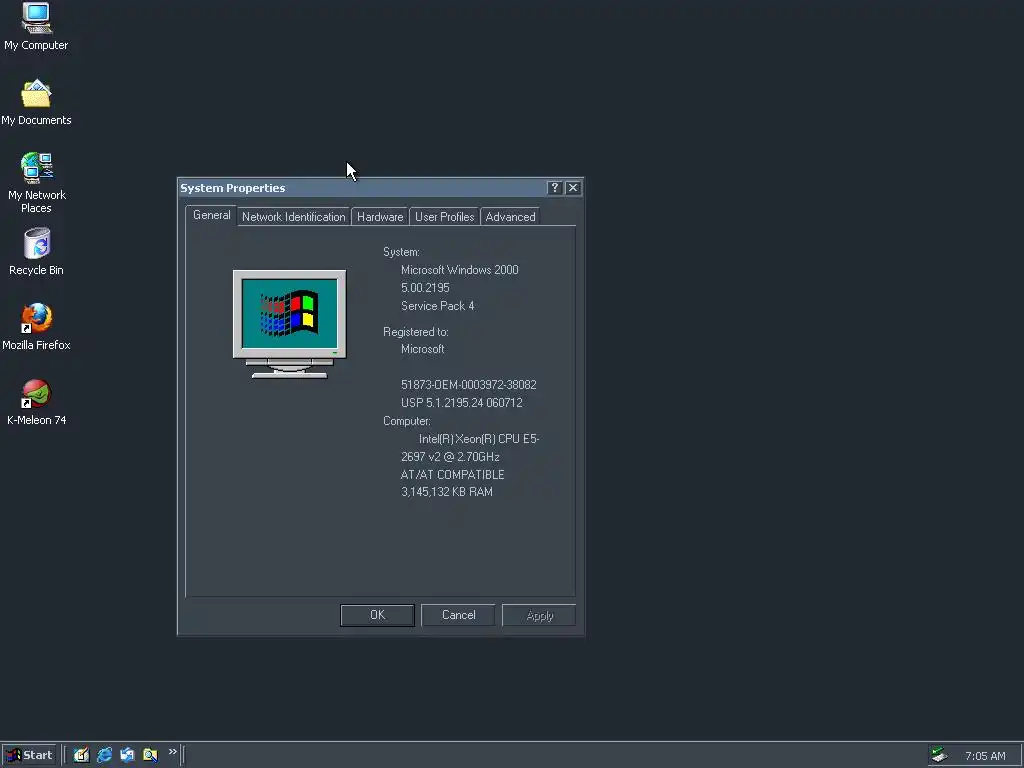The image size is (1024, 768).
Task: Click OK in System Properties
Action: (x=377, y=615)
